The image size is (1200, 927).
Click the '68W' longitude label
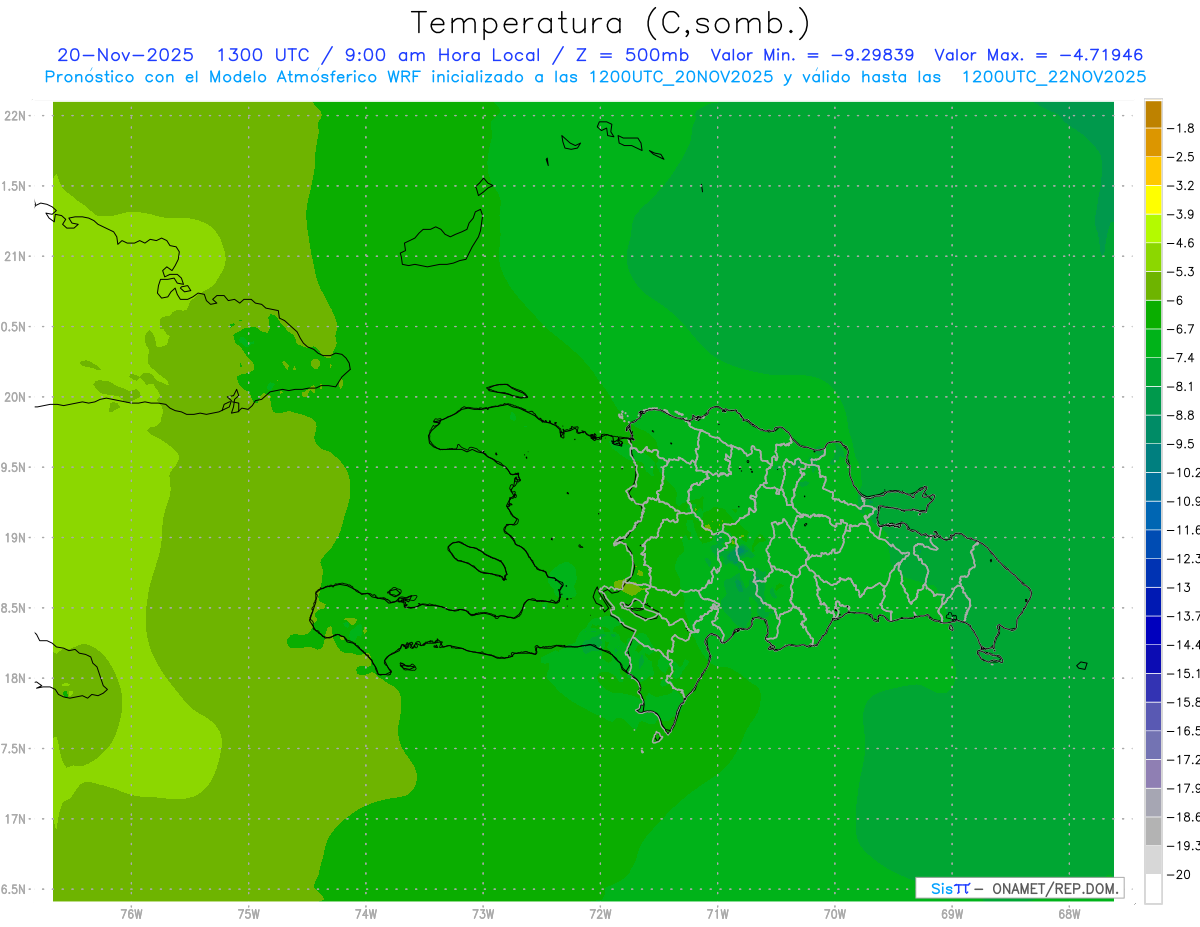pos(1068,913)
